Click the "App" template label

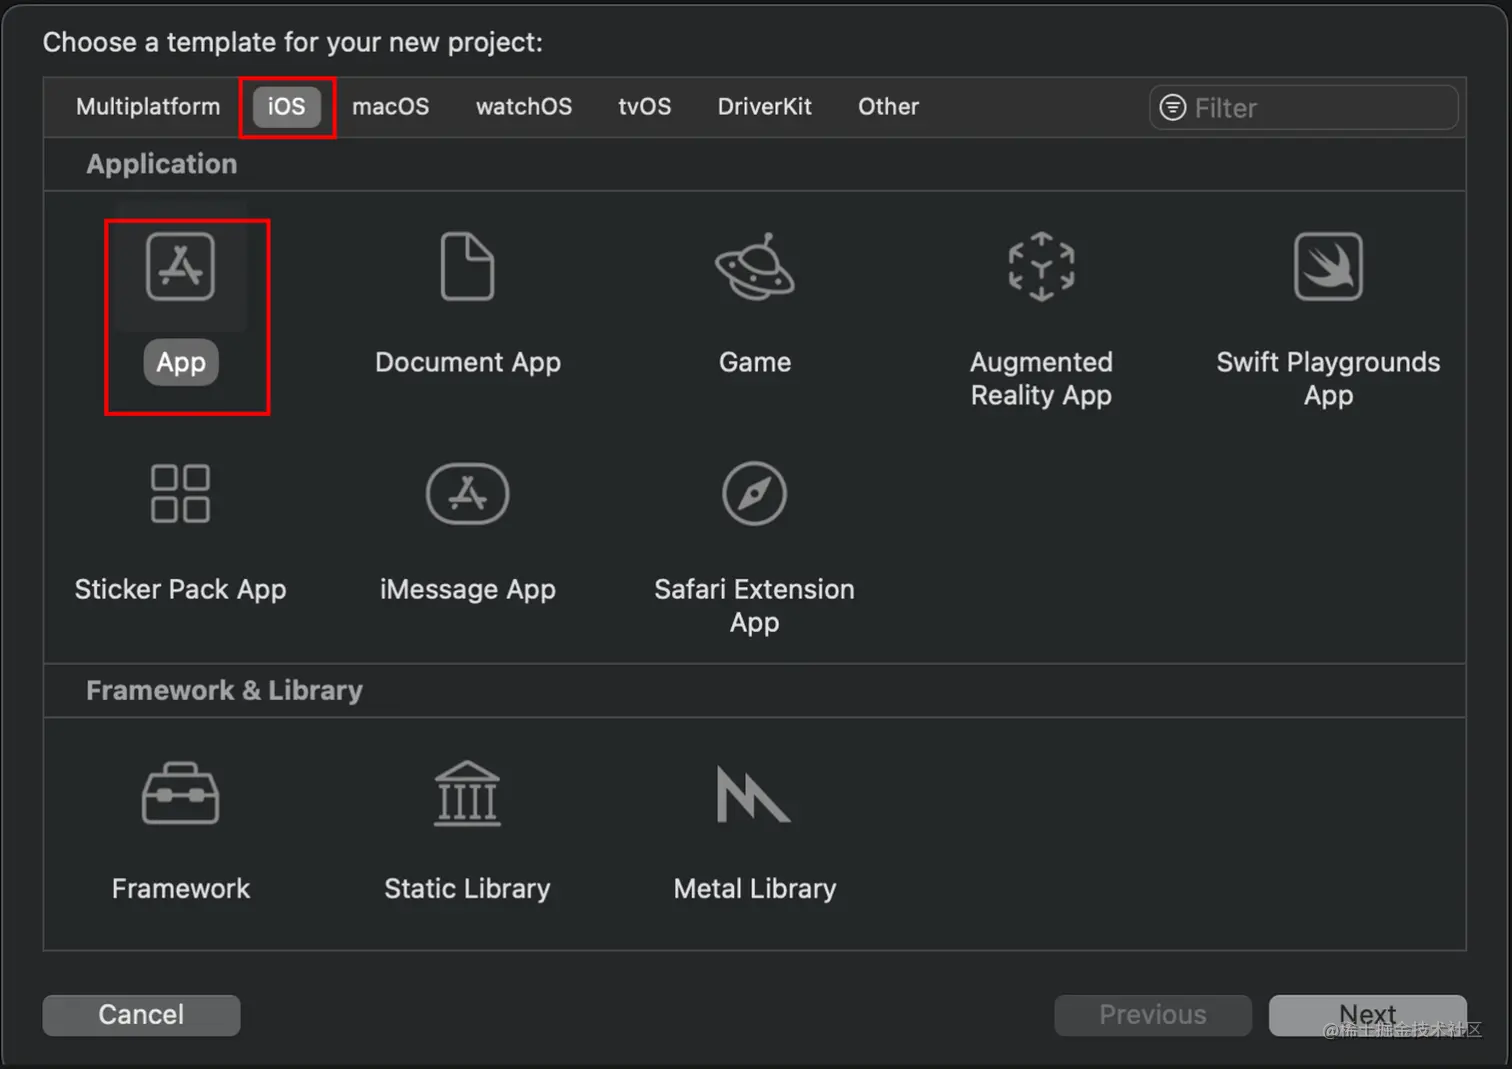coord(181,362)
